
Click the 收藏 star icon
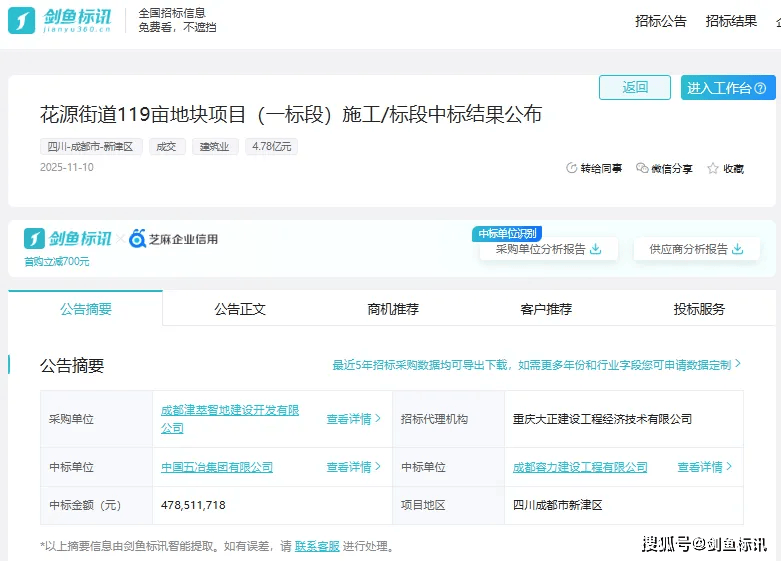click(x=713, y=169)
